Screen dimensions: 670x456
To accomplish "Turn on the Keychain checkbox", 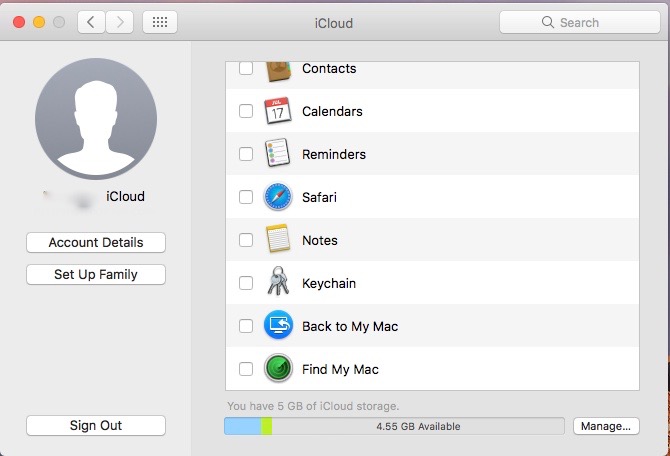I will pyautogui.click(x=246, y=283).
